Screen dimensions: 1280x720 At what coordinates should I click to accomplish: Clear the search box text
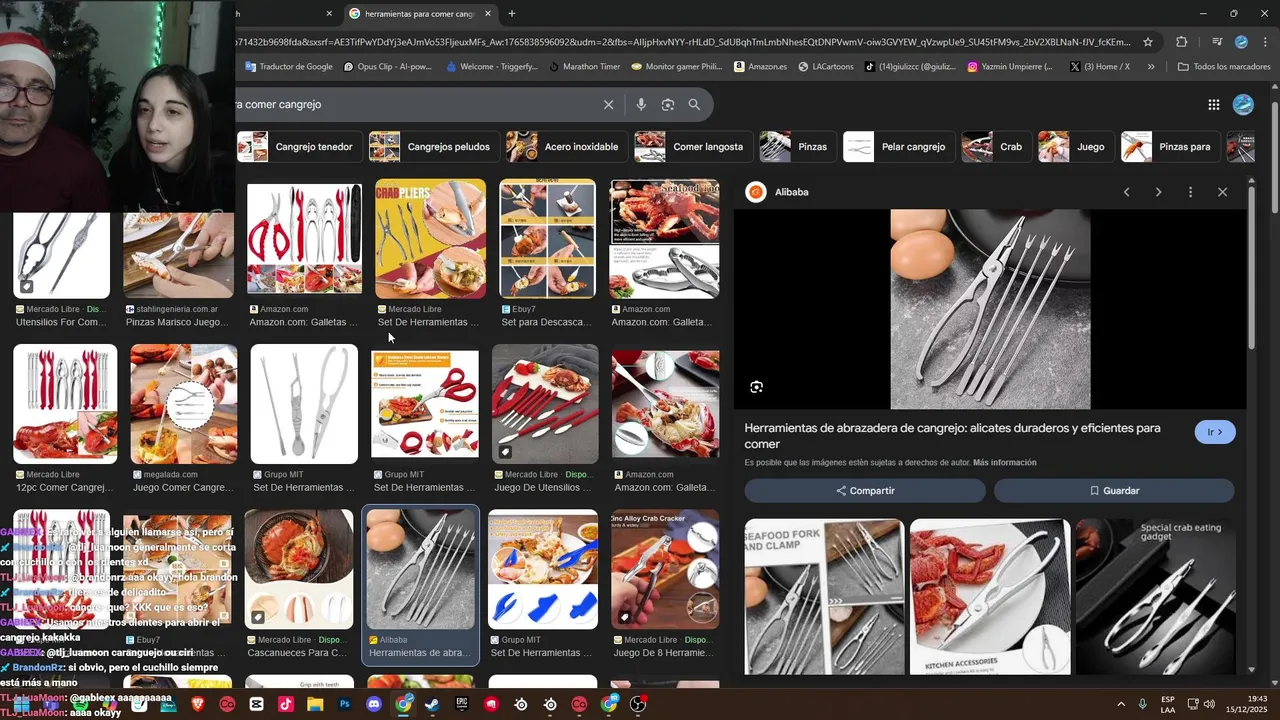[608, 104]
